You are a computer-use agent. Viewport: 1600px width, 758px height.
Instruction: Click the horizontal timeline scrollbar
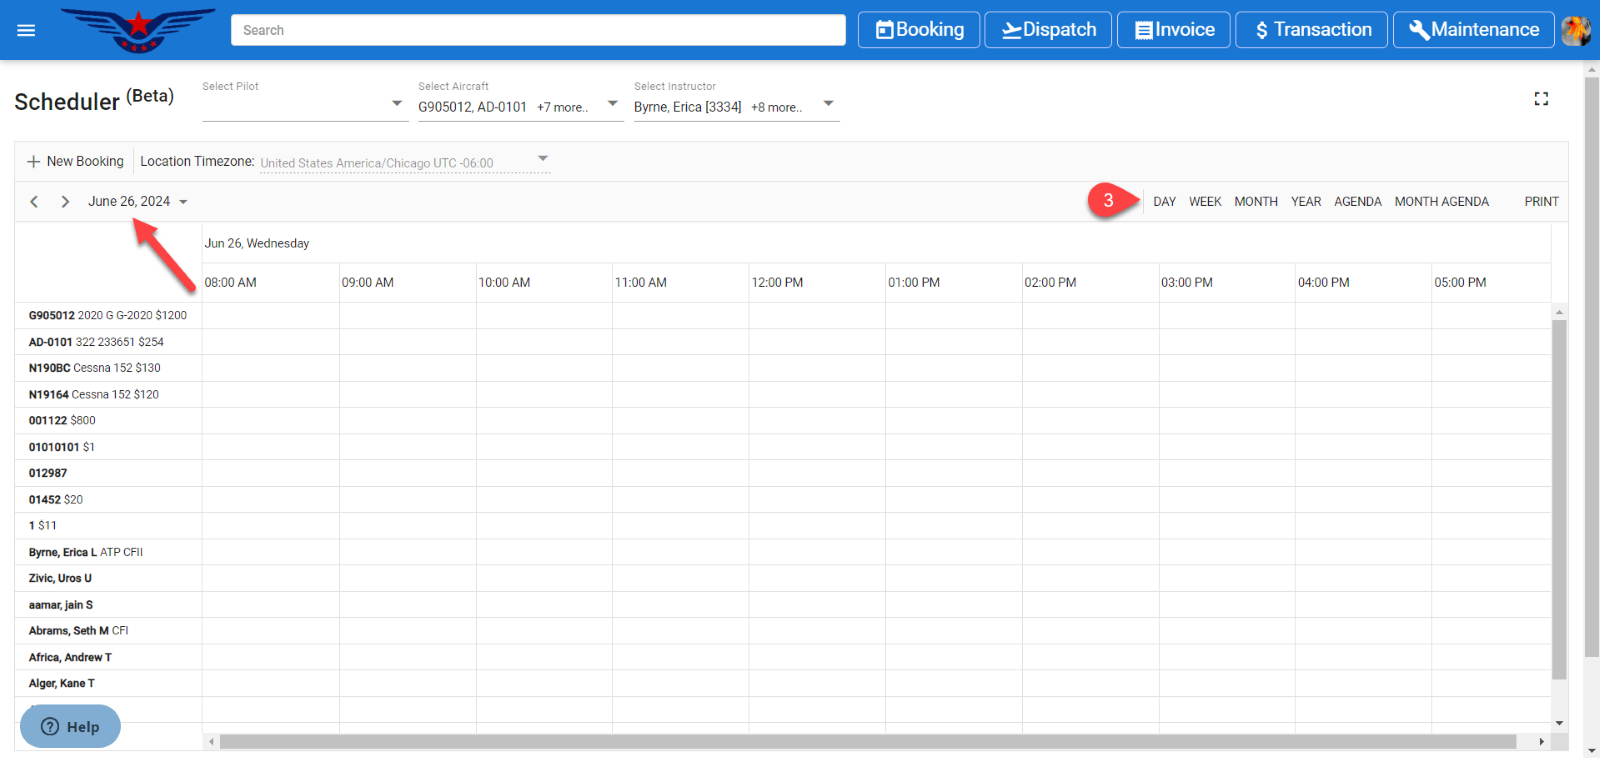(x=867, y=742)
